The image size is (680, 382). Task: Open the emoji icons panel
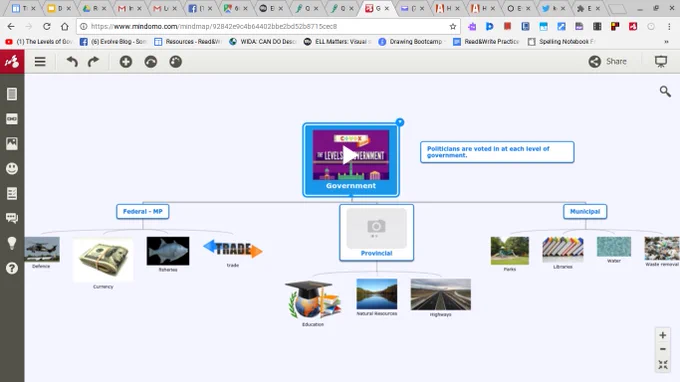[12, 168]
